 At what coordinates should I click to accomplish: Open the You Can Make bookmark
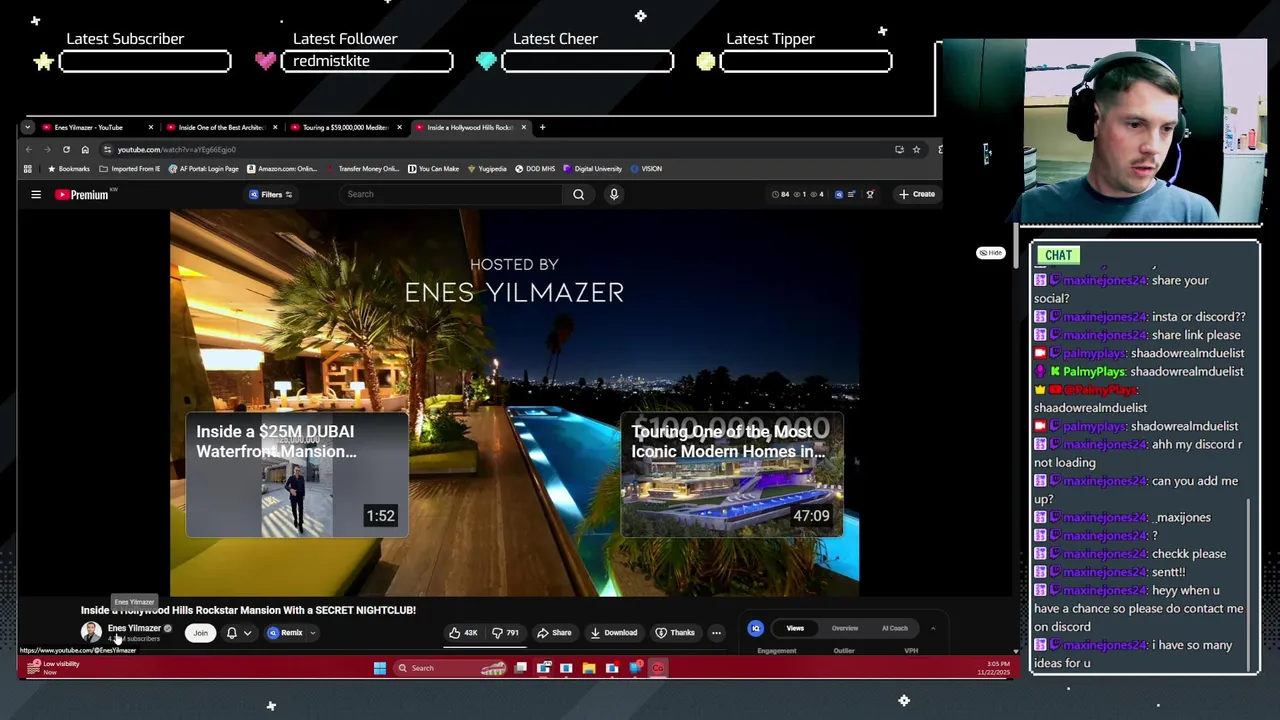click(x=434, y=168)
